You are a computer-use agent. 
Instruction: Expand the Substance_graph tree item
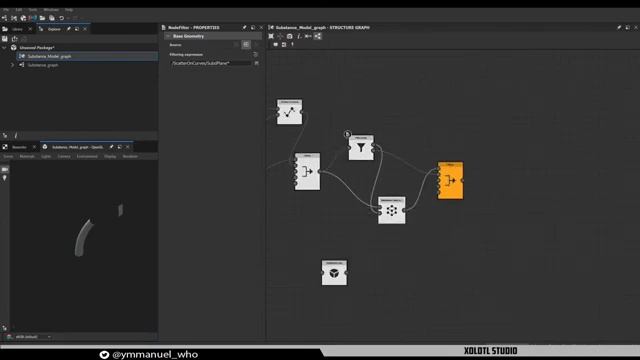(12, 65)
